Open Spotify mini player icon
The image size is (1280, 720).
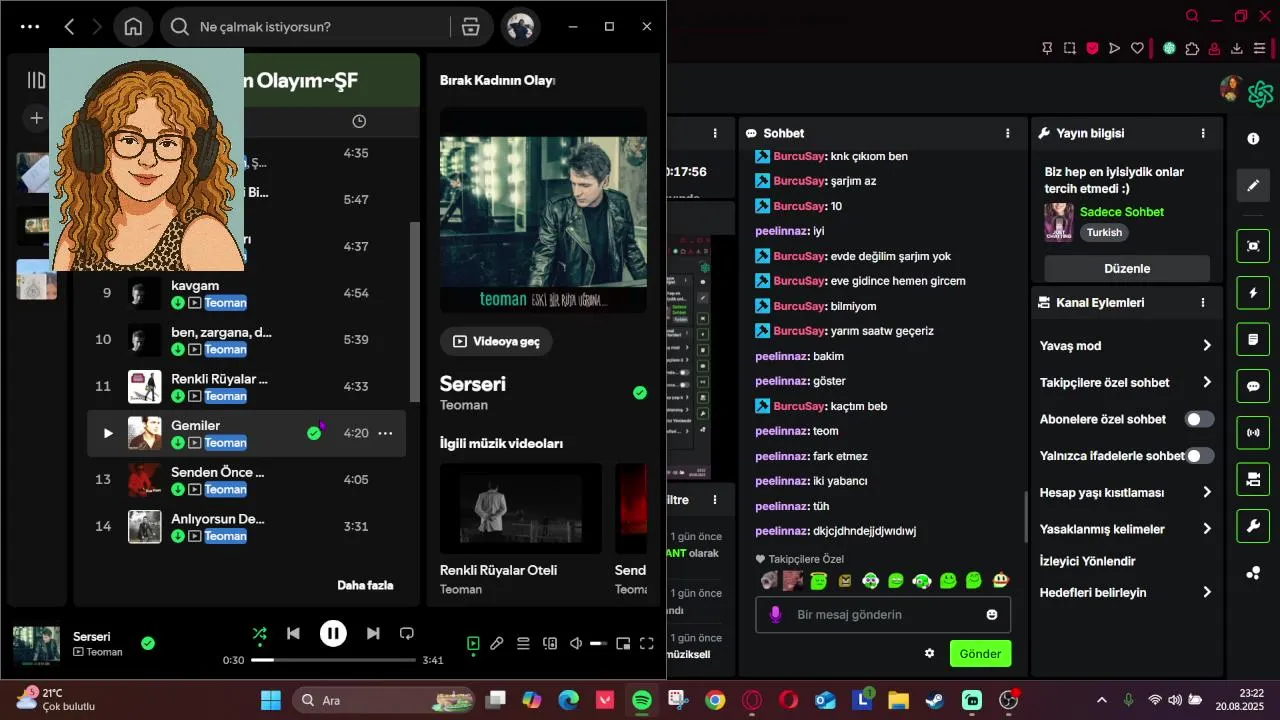point(623,643)
